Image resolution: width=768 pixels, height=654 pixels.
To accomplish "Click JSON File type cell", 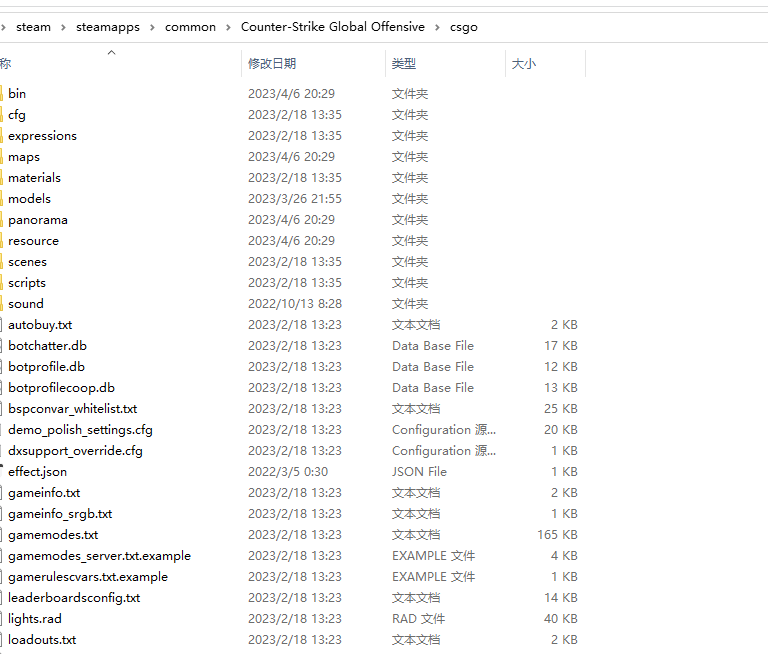I will [419, 472].
